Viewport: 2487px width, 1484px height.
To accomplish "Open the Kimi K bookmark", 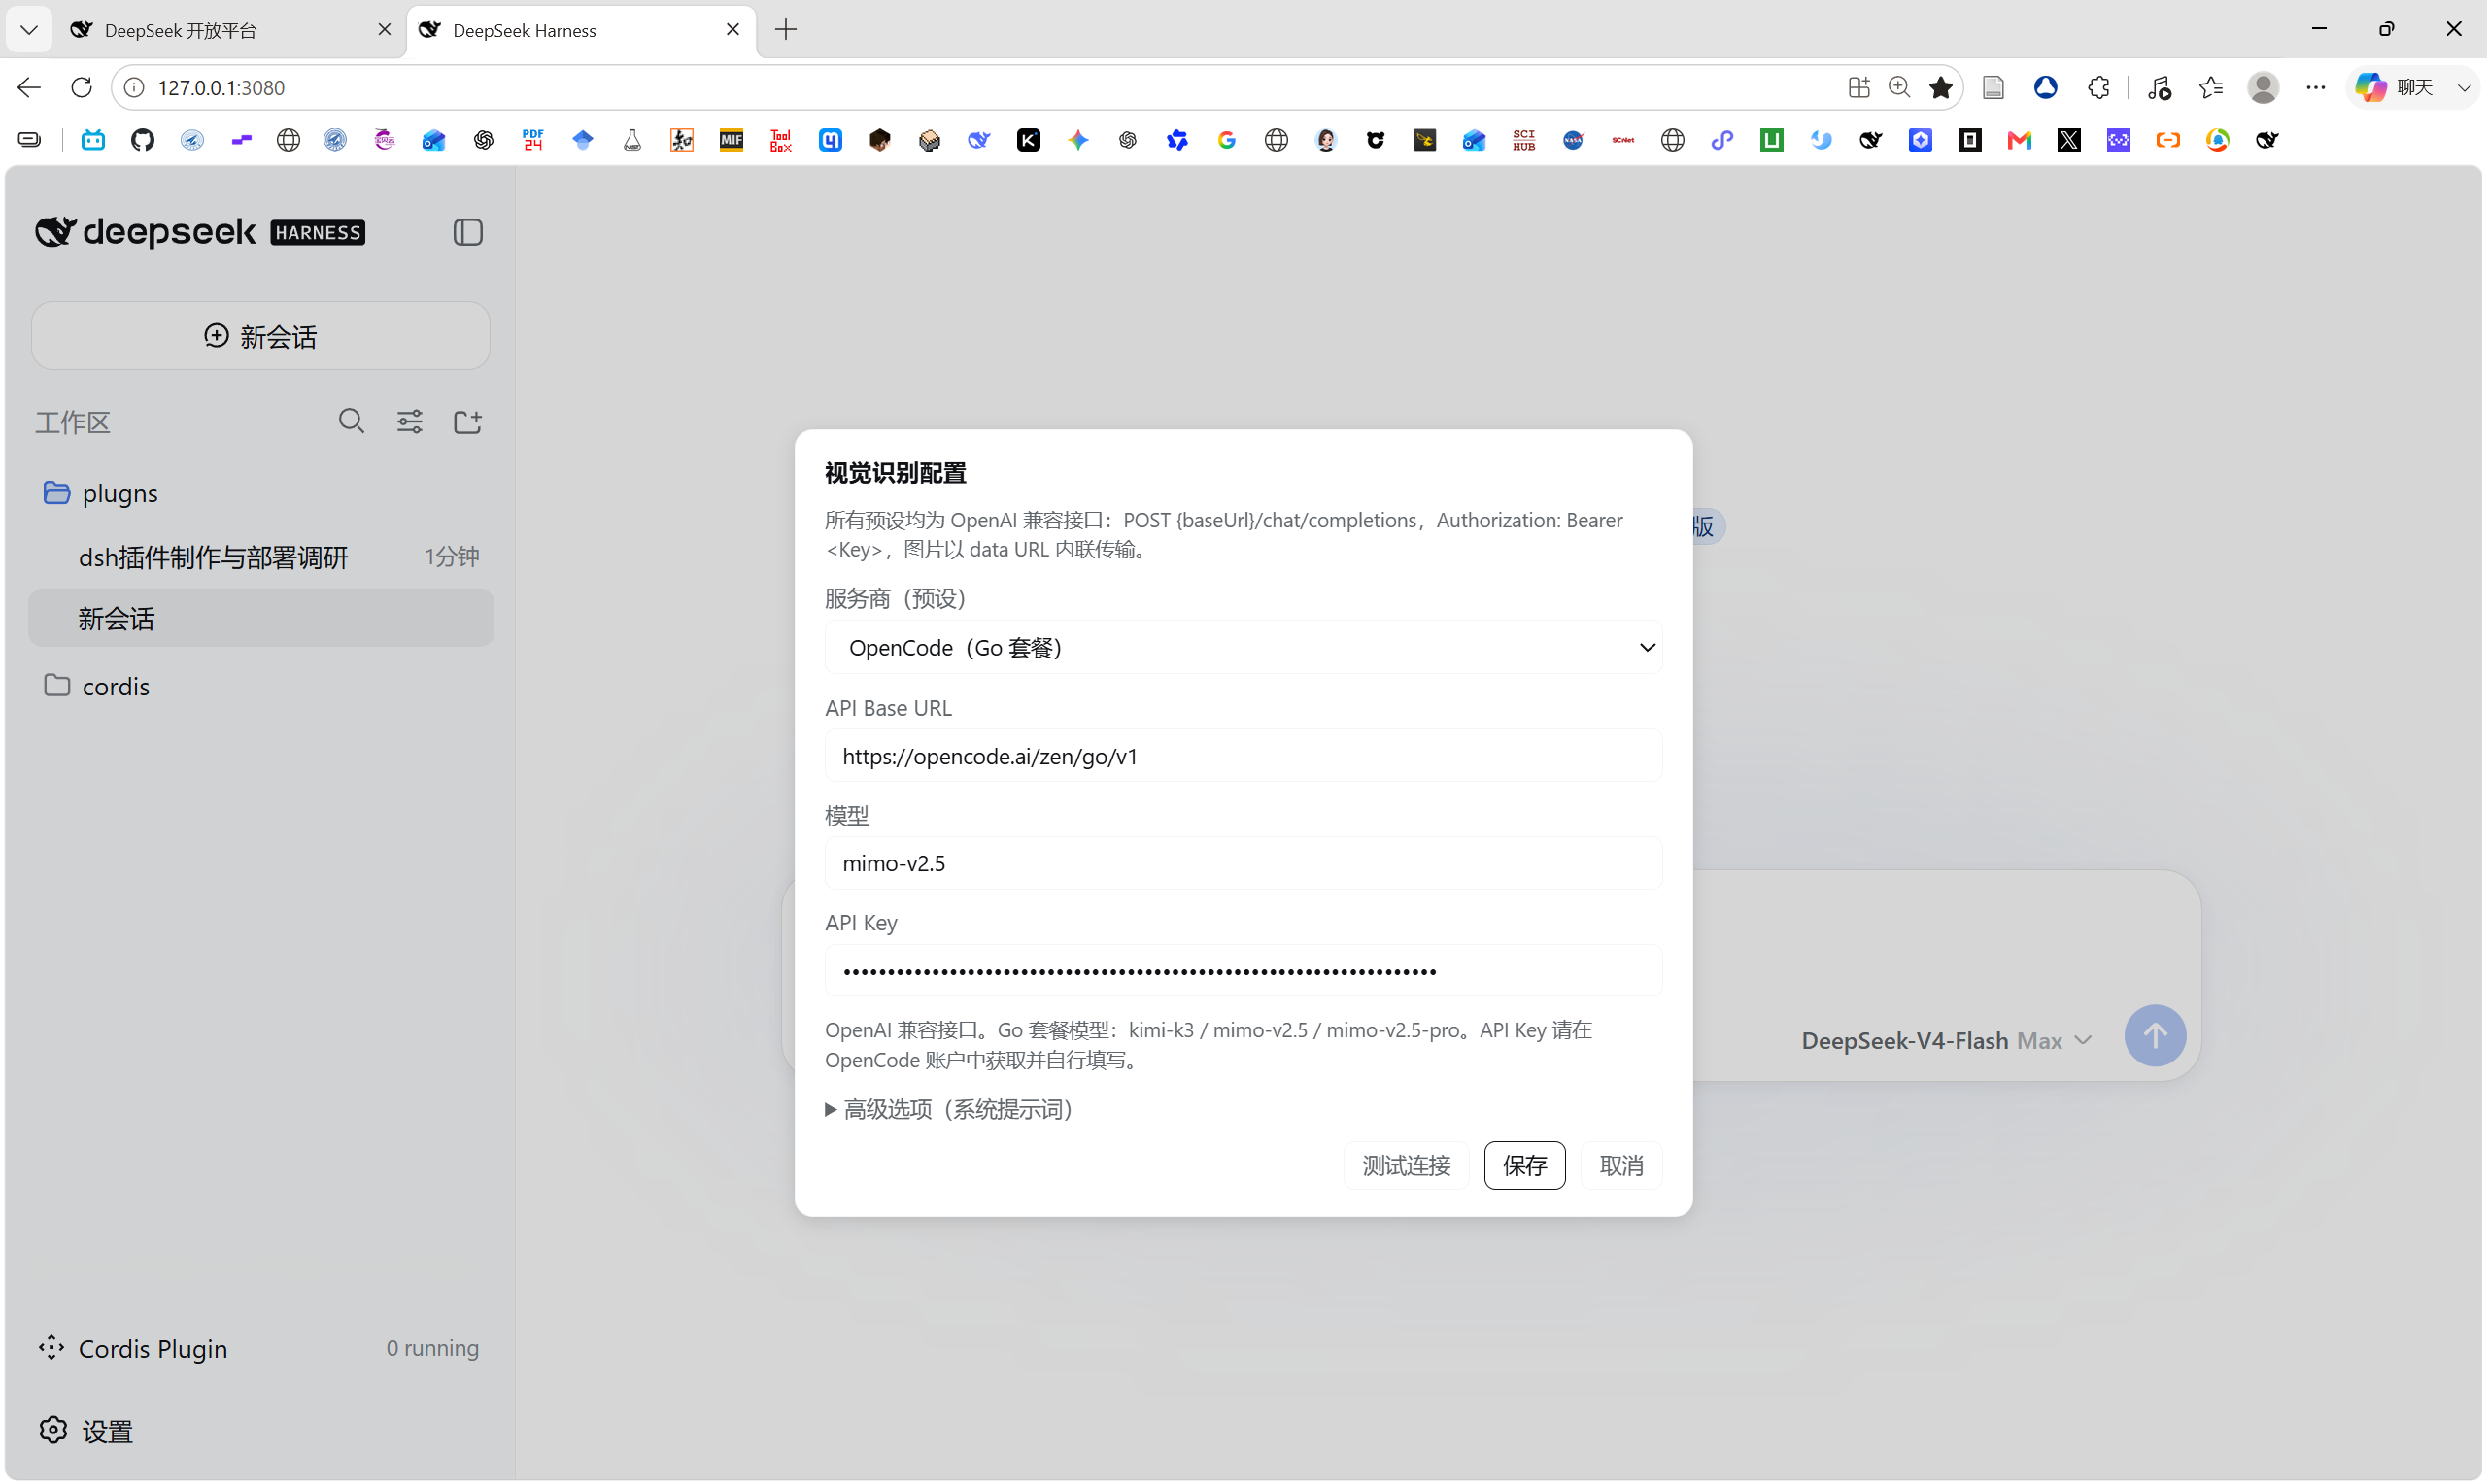I will click(x=1029, y=140).
